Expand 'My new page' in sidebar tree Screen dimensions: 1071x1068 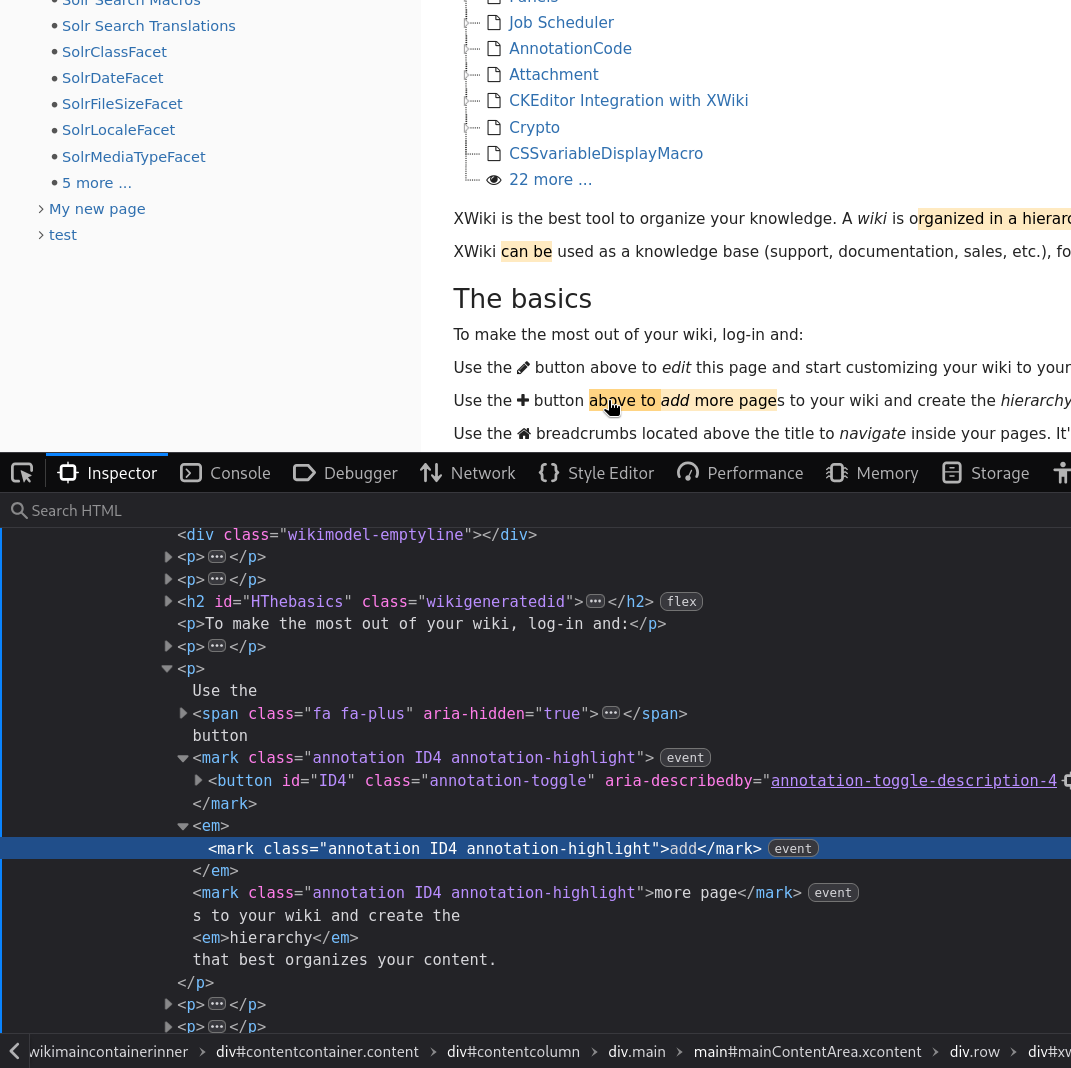tap(41, 209)
